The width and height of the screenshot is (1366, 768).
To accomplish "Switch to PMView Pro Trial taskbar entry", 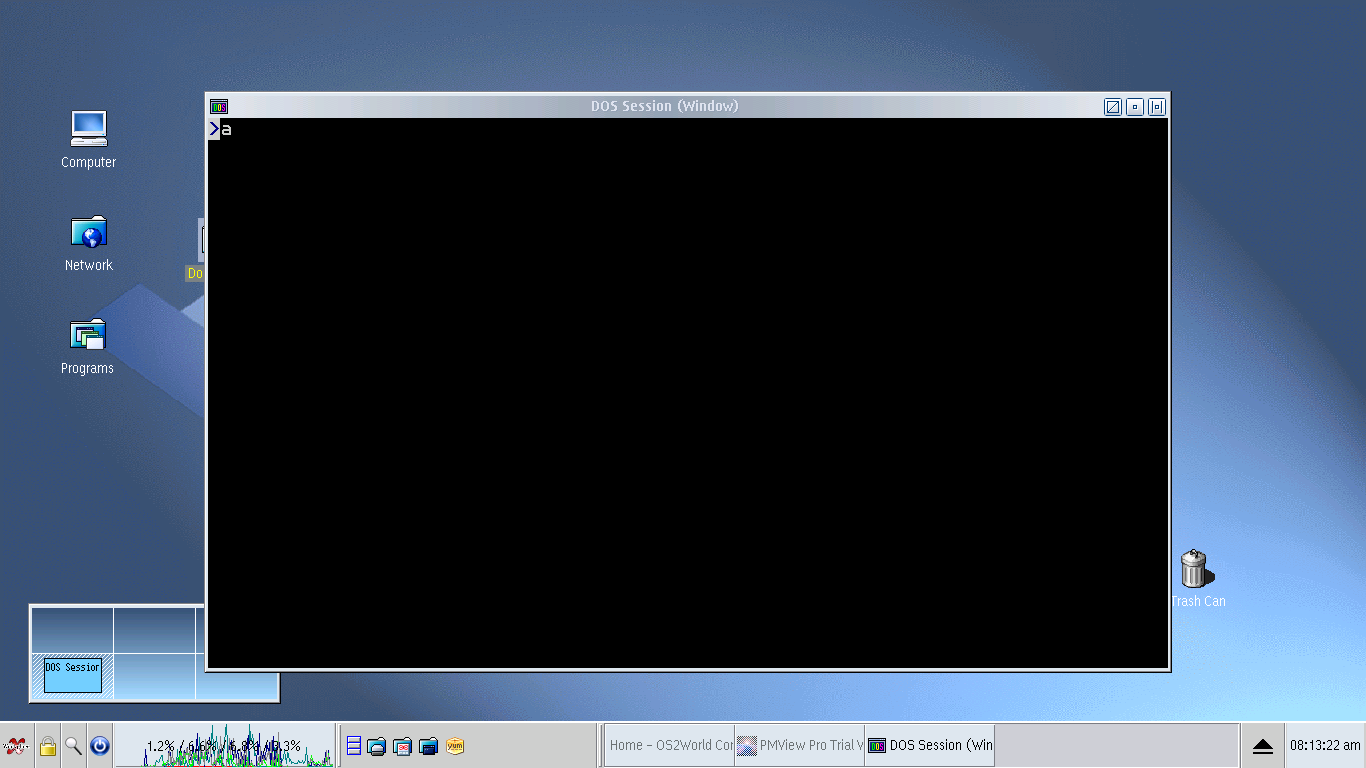I will point(800,746).
